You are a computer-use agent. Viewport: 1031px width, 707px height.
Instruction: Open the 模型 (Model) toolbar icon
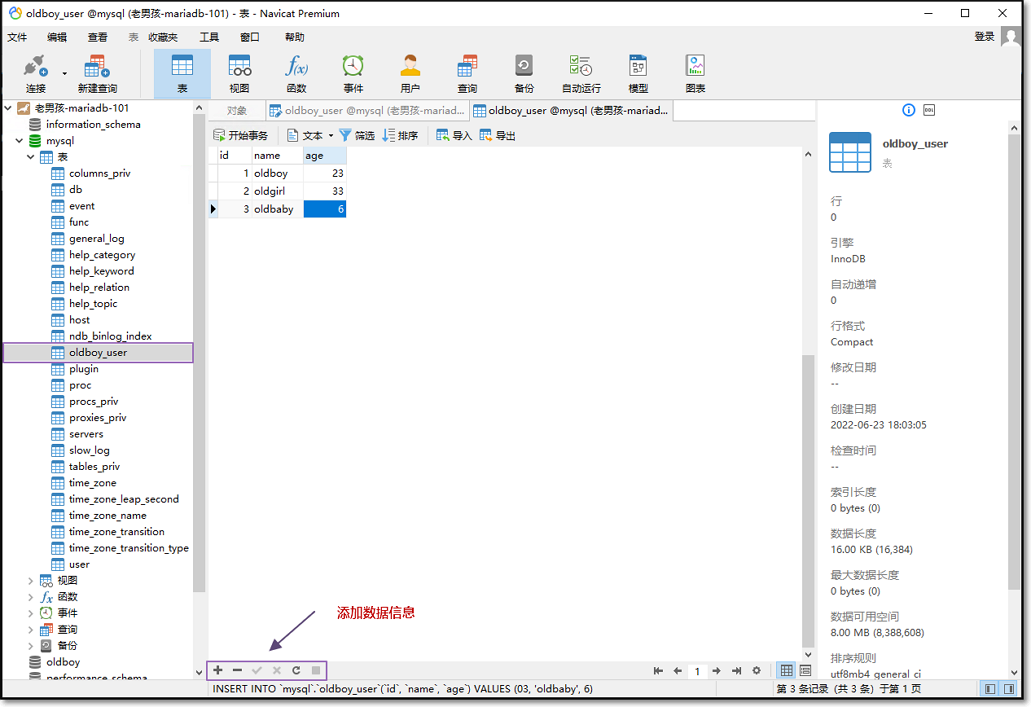(638, 72)
